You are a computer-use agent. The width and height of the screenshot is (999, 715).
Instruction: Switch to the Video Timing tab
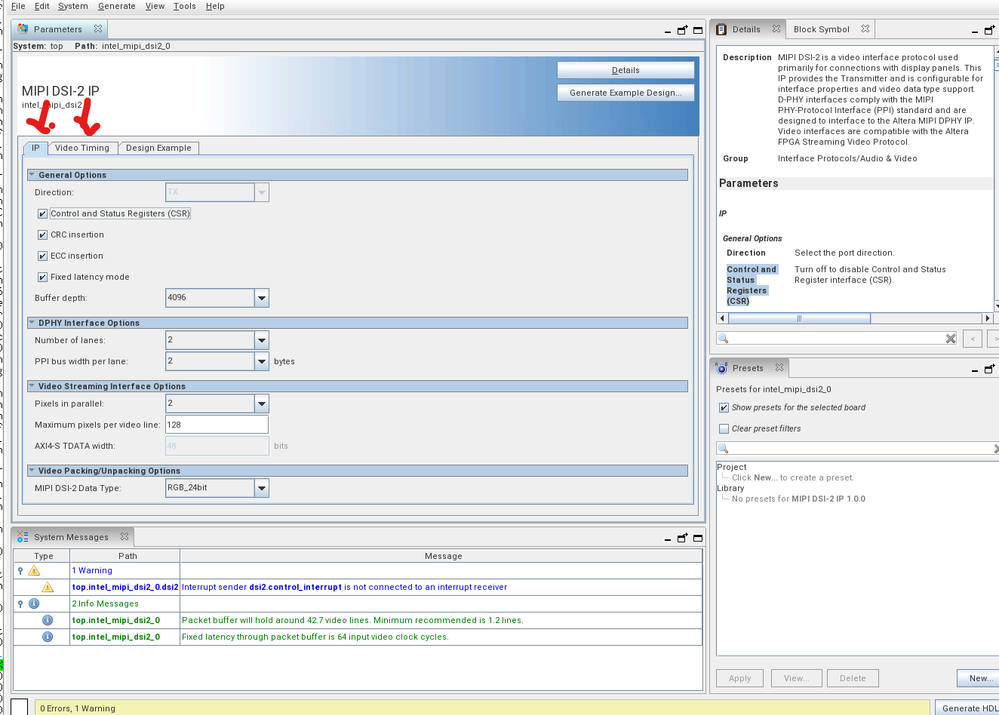[82, 148]
